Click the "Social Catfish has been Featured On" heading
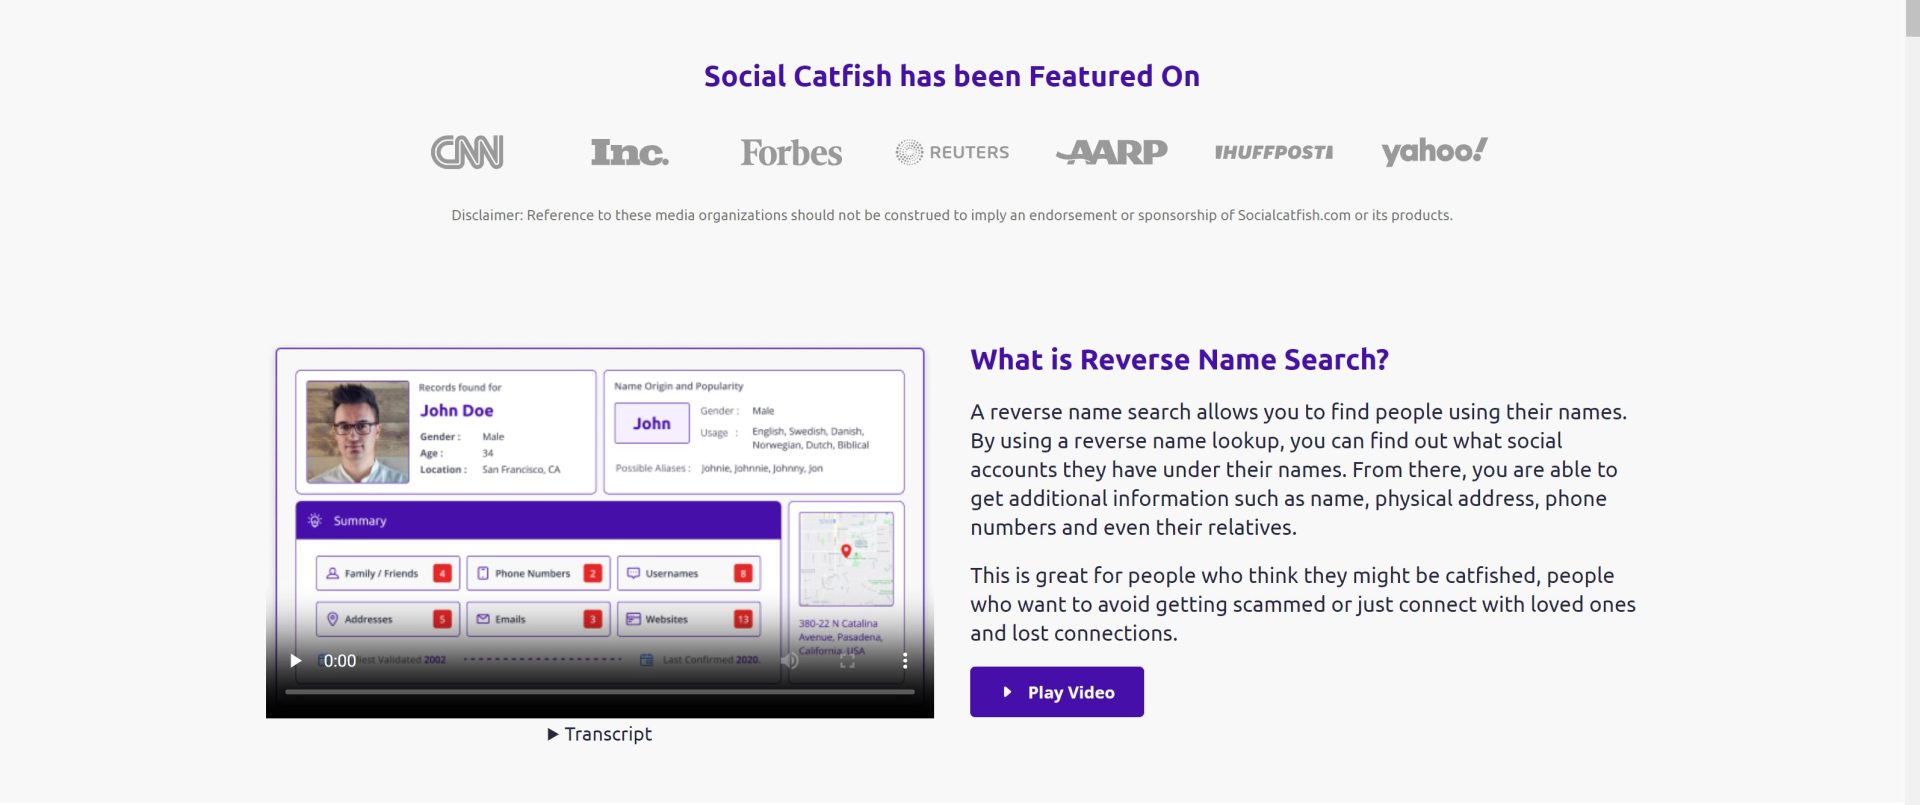This screenshot has width=1920, height=805. [x=951, y=77]
